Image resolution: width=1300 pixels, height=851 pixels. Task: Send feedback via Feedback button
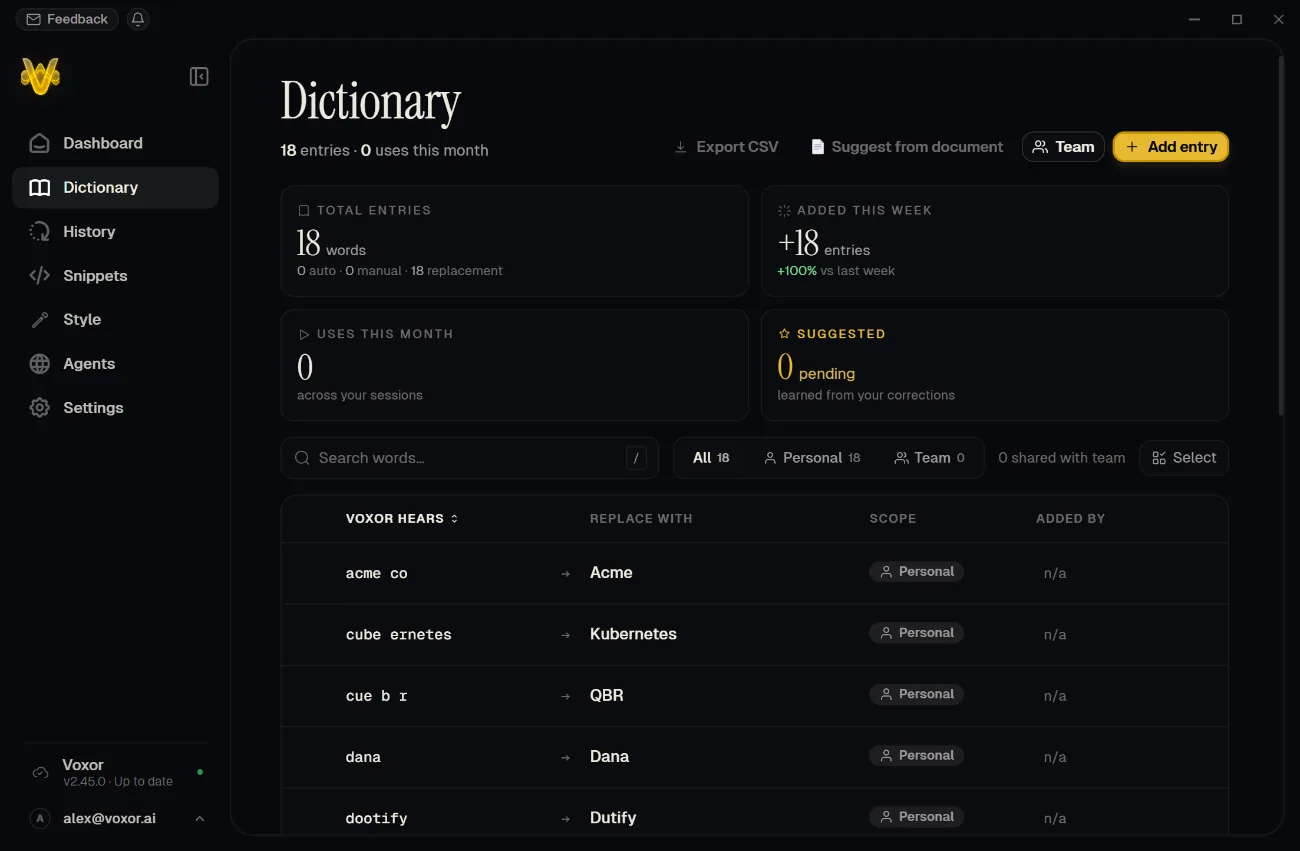(67, 19)
